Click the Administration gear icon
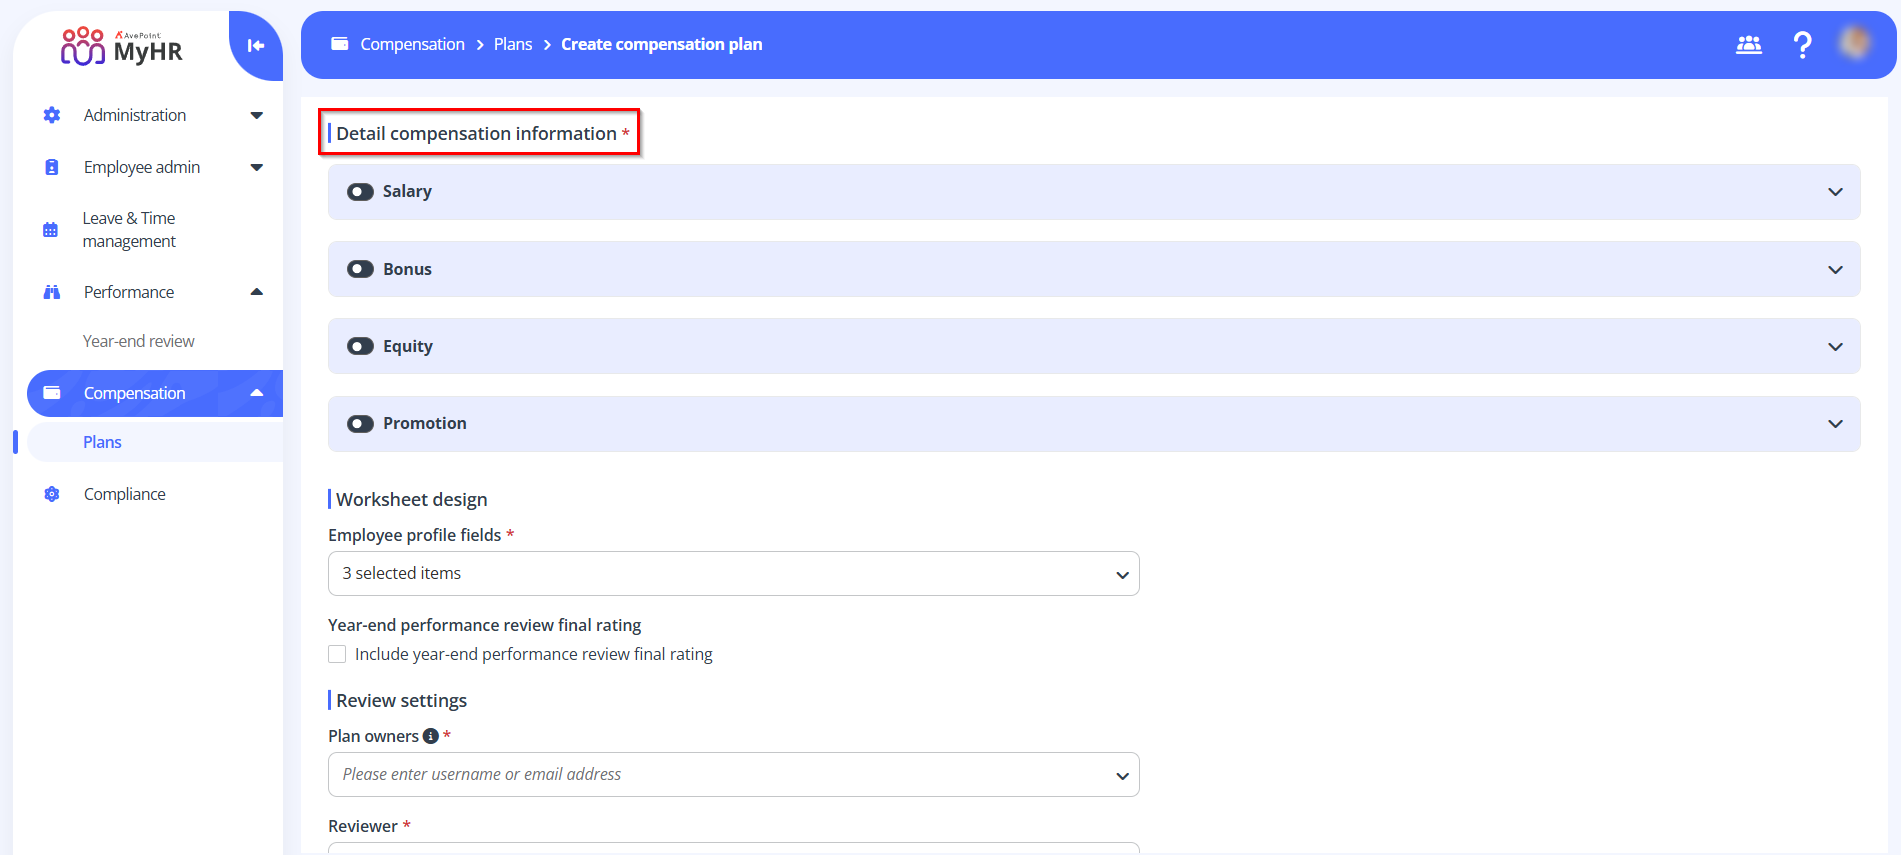This screenshot has width=1901, height=855. pyautogui.click(x=52, y=115)
